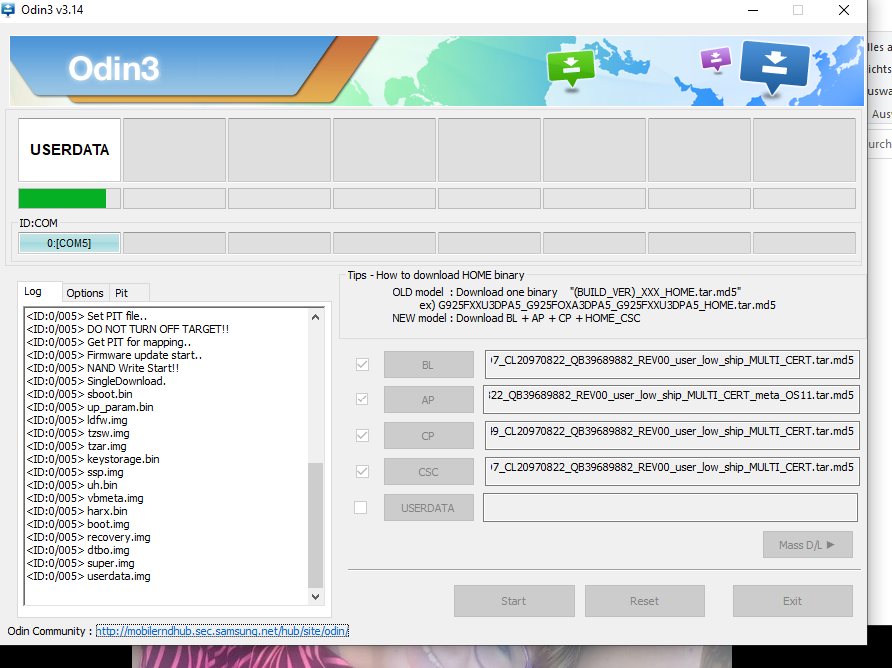The width and height of the screenshot is (892, 668).
Task: Select log line 'Firmware update start..'
Action: tap(114, 355)
